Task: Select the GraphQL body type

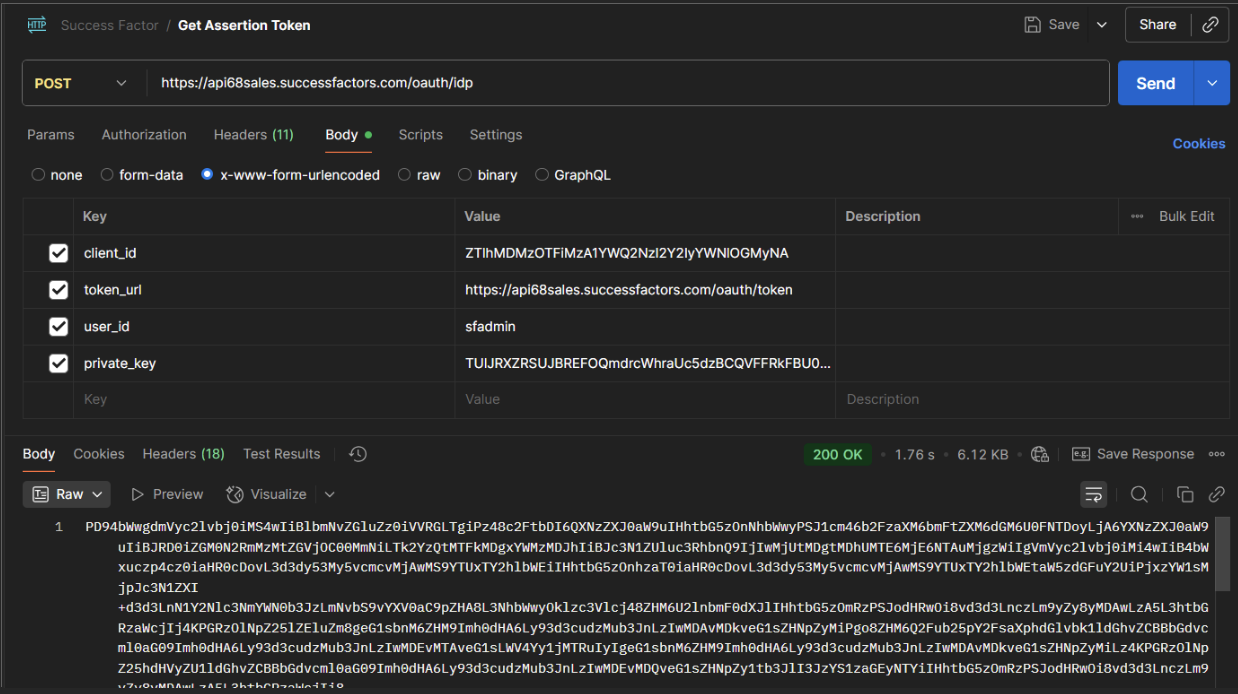Action: coord(542,175)
